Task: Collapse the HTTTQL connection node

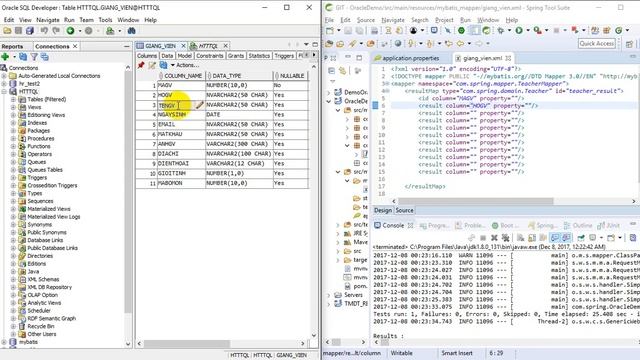Action: (4, 91)
